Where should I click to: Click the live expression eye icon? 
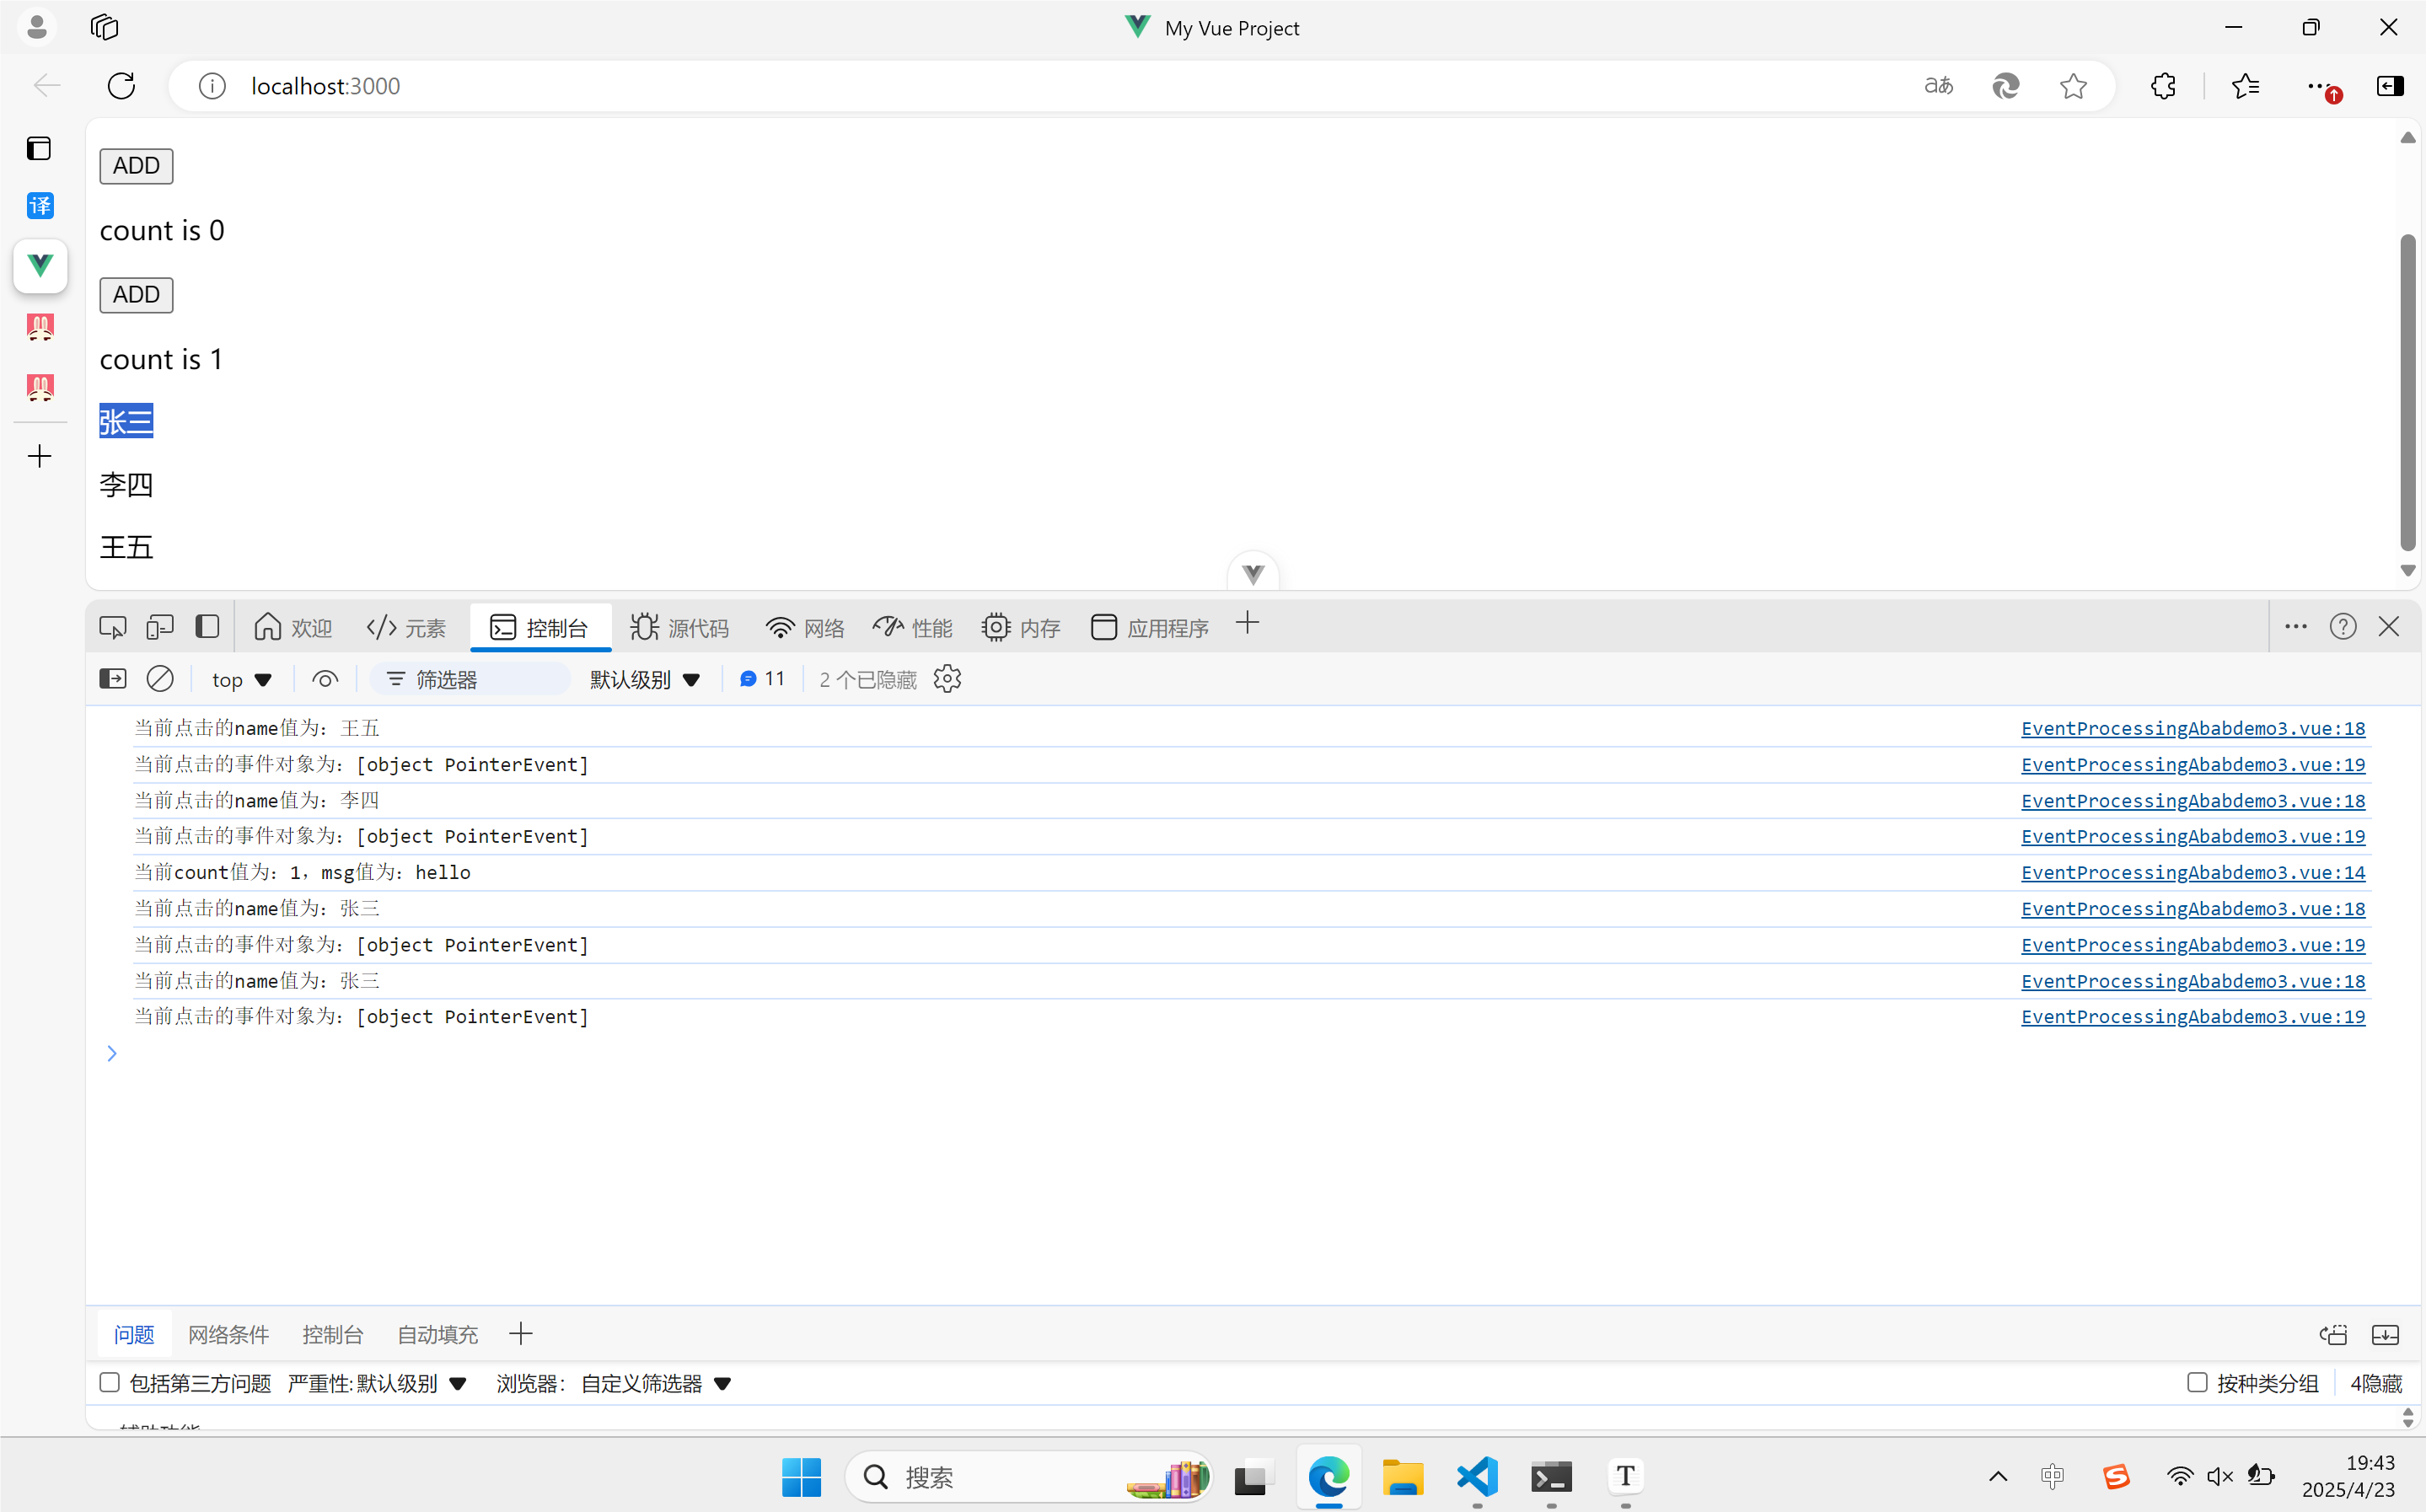(325, 679)
